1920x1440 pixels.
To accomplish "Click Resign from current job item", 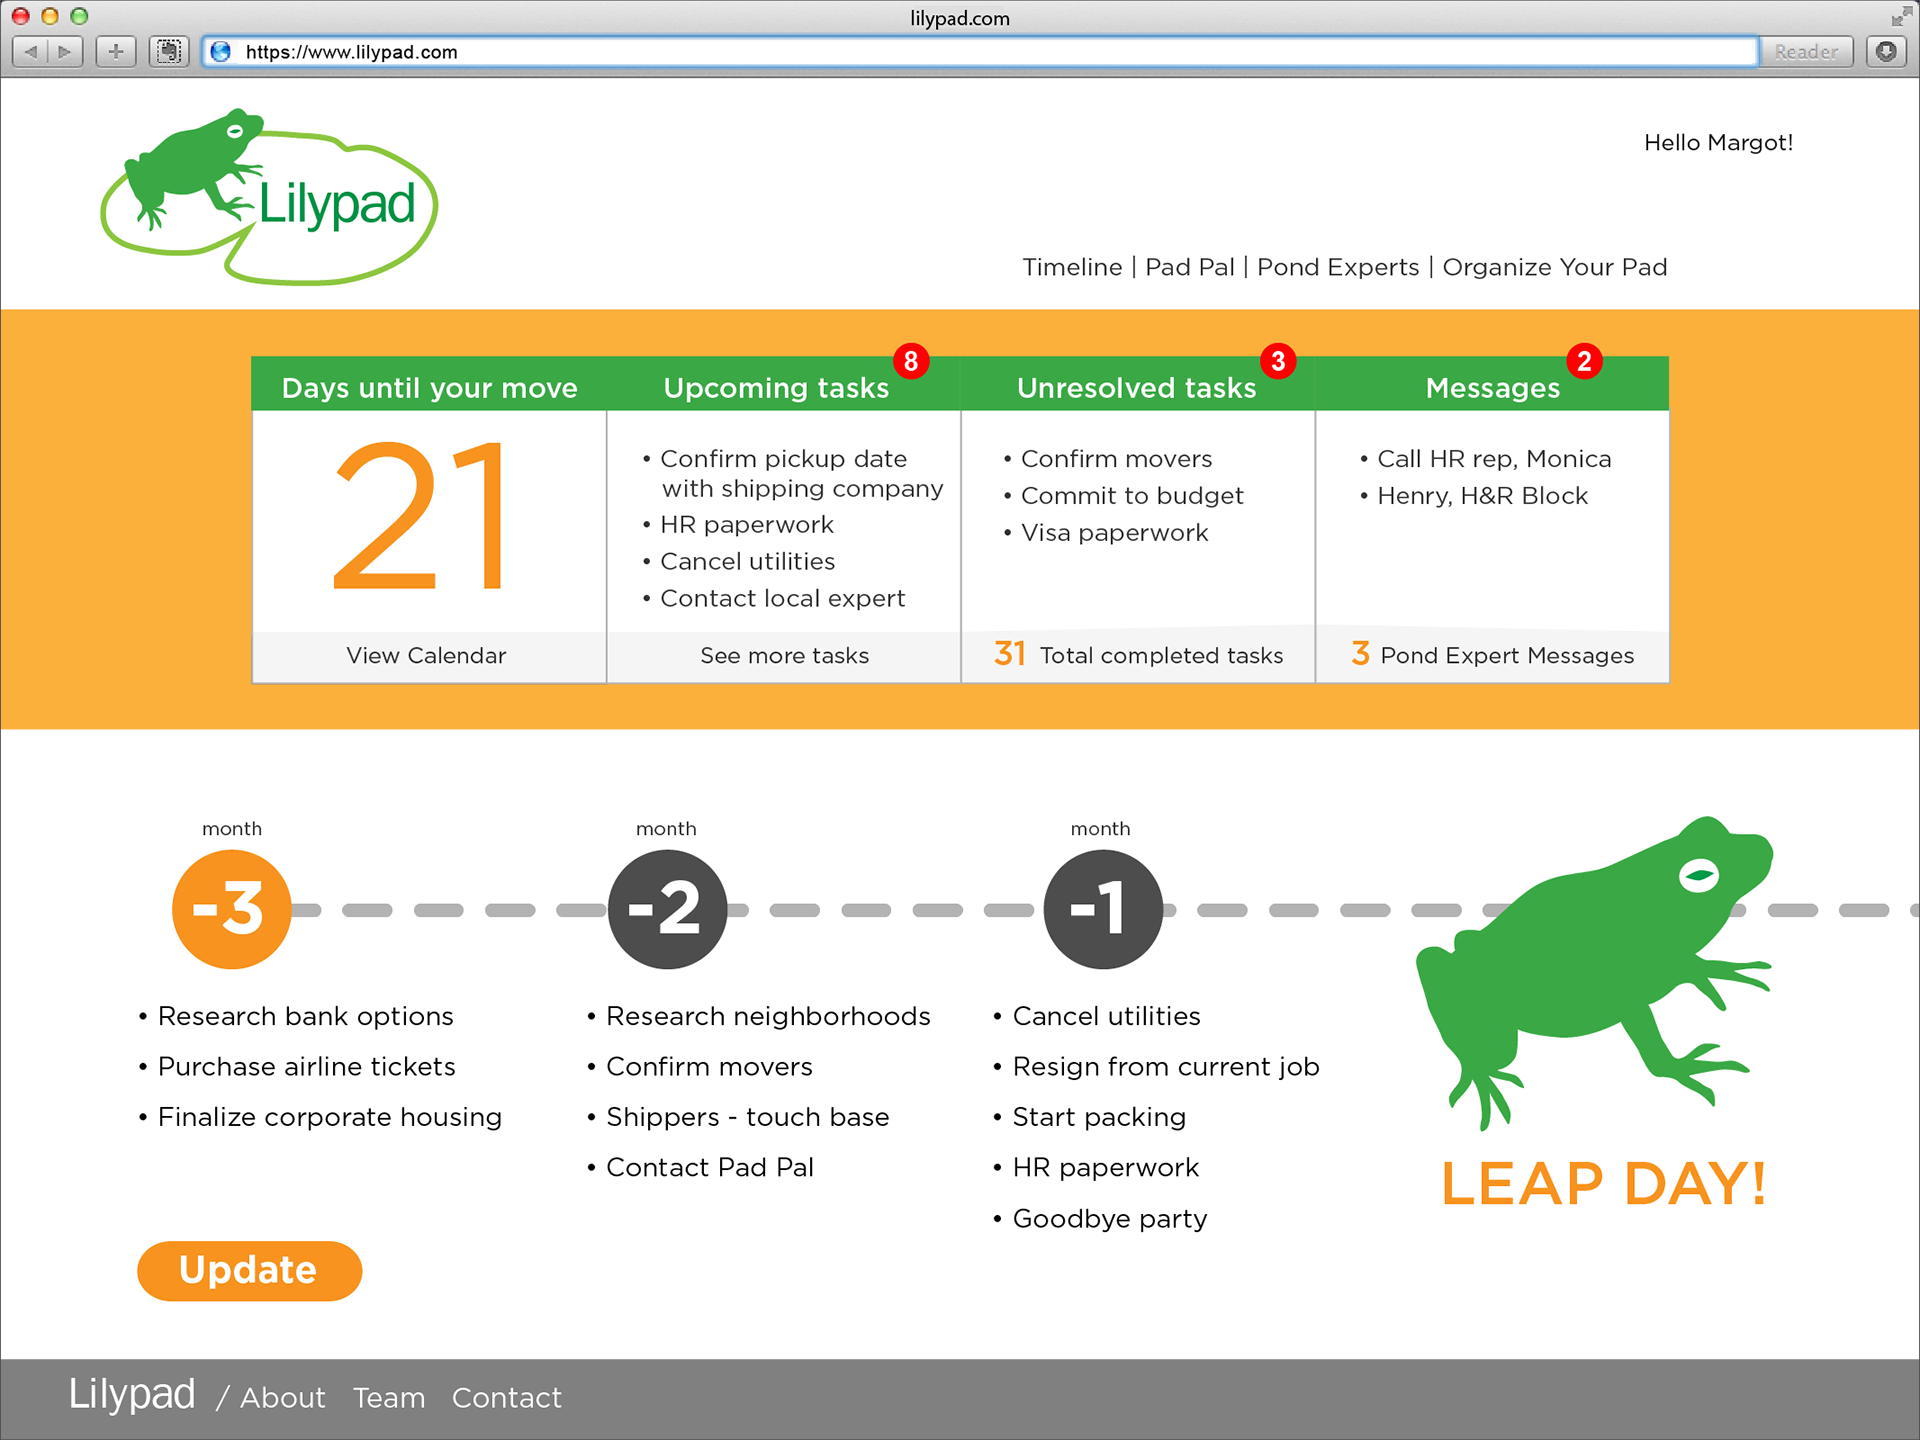I will click(1166, 1067).
